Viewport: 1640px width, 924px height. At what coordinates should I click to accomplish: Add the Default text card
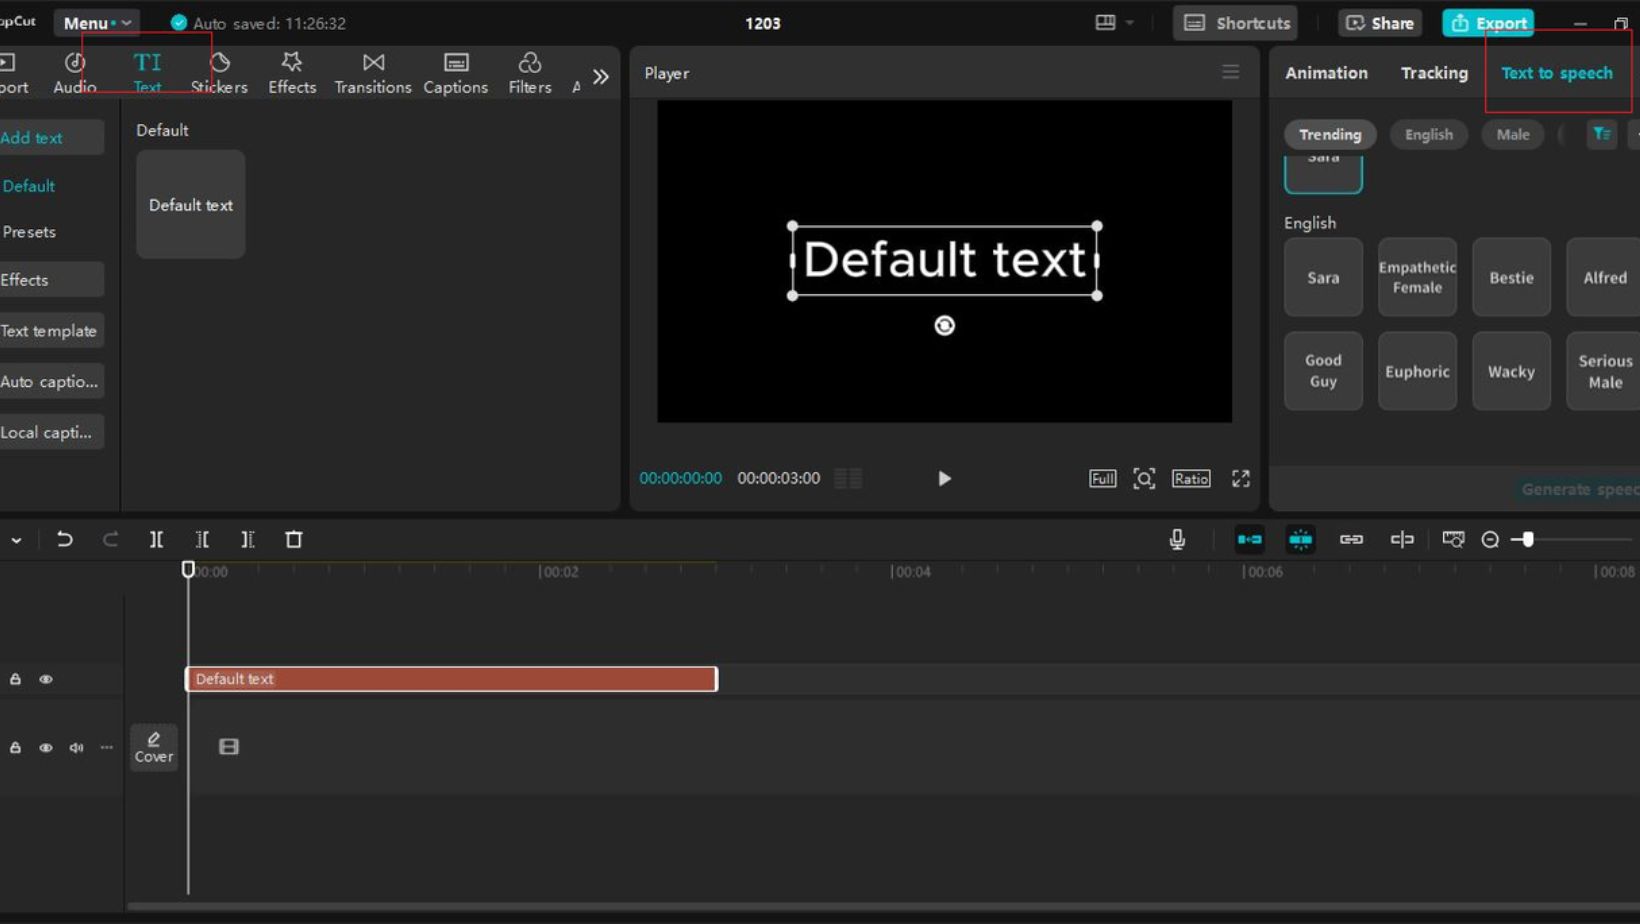coord(191,205)
